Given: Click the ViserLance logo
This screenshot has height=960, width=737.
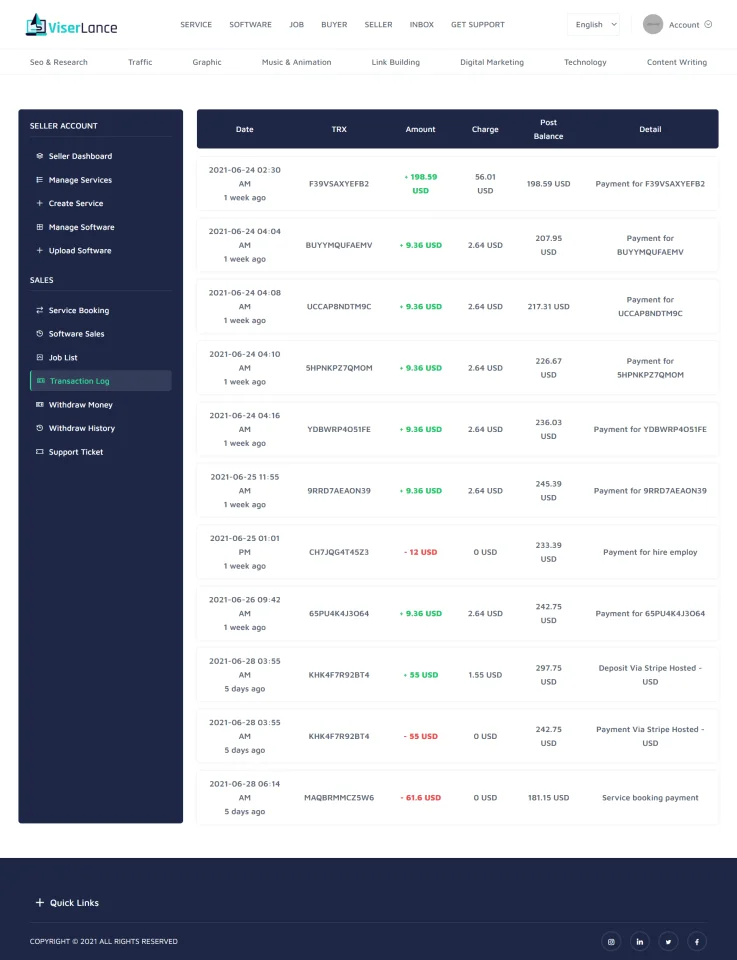Looking at the screenshot, I should pyautogui.click(x=71, y=25).
